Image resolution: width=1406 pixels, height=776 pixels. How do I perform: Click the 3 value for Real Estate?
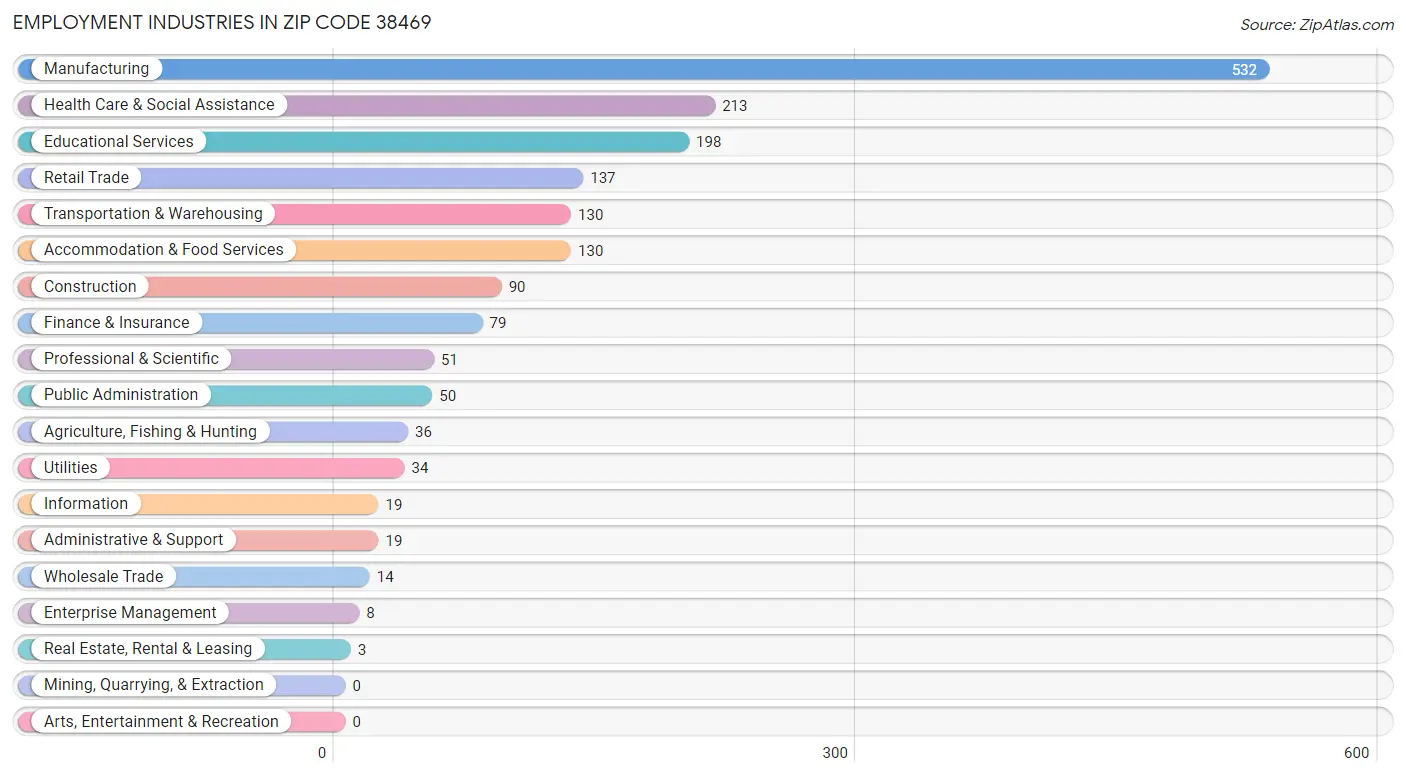click(x=362, y=650)
